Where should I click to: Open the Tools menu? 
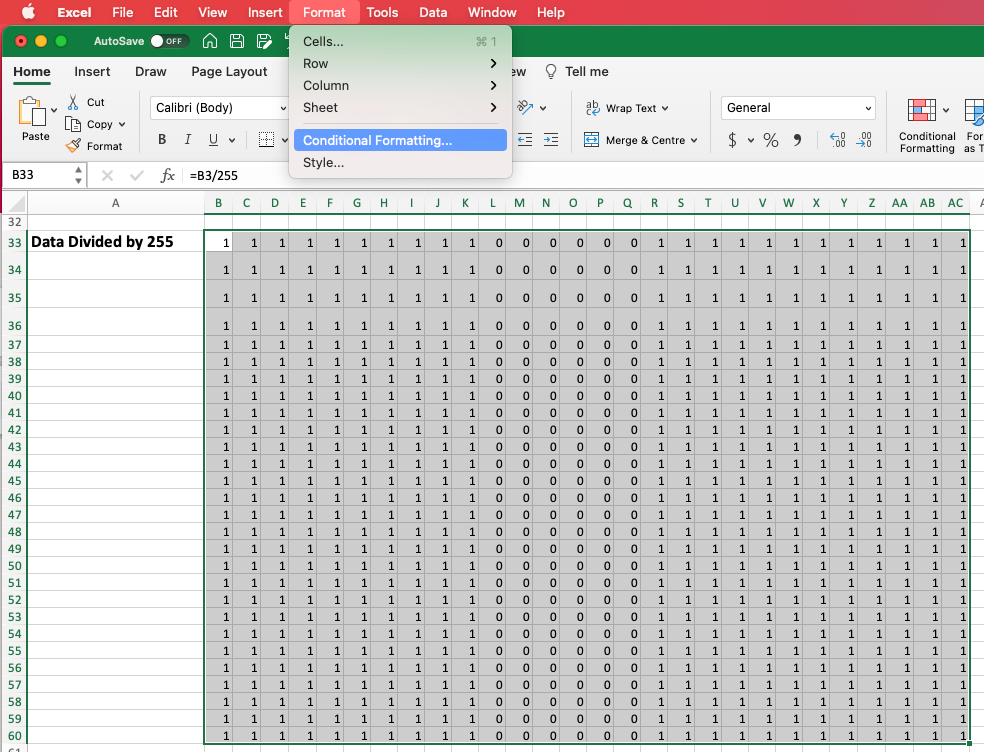pyautogui.click(x=382, y=12)
